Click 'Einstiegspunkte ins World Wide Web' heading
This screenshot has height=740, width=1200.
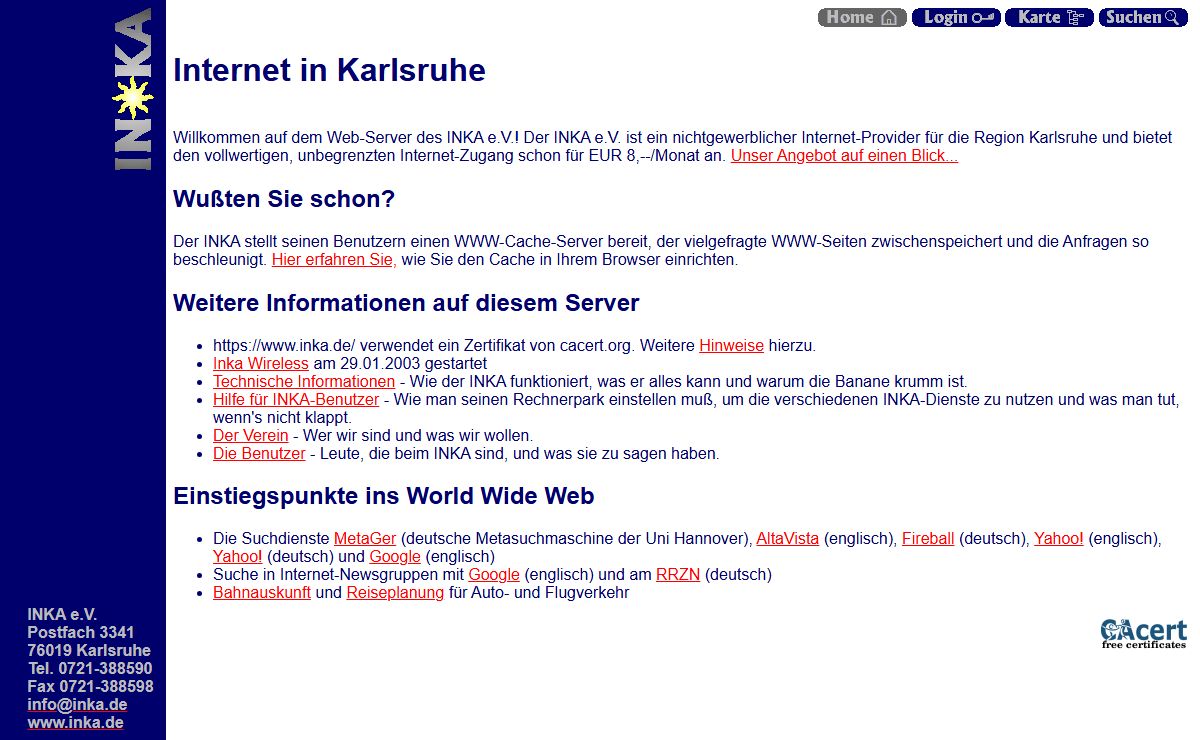[384, 496]
